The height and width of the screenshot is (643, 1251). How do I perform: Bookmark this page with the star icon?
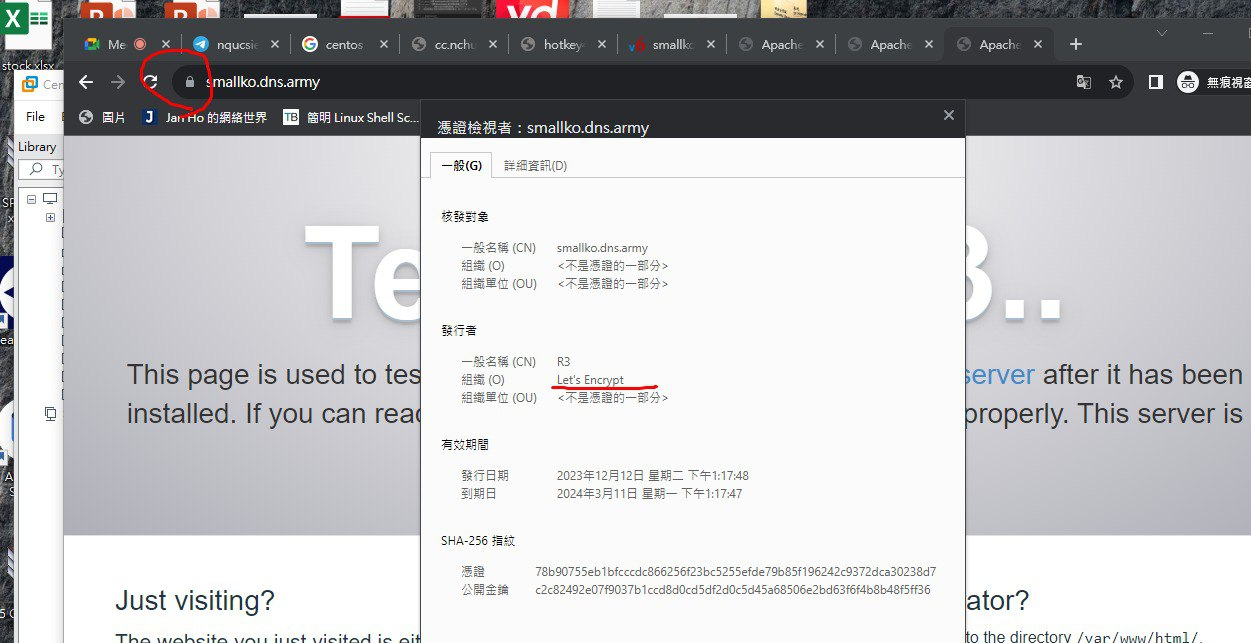click(1116, 82)
